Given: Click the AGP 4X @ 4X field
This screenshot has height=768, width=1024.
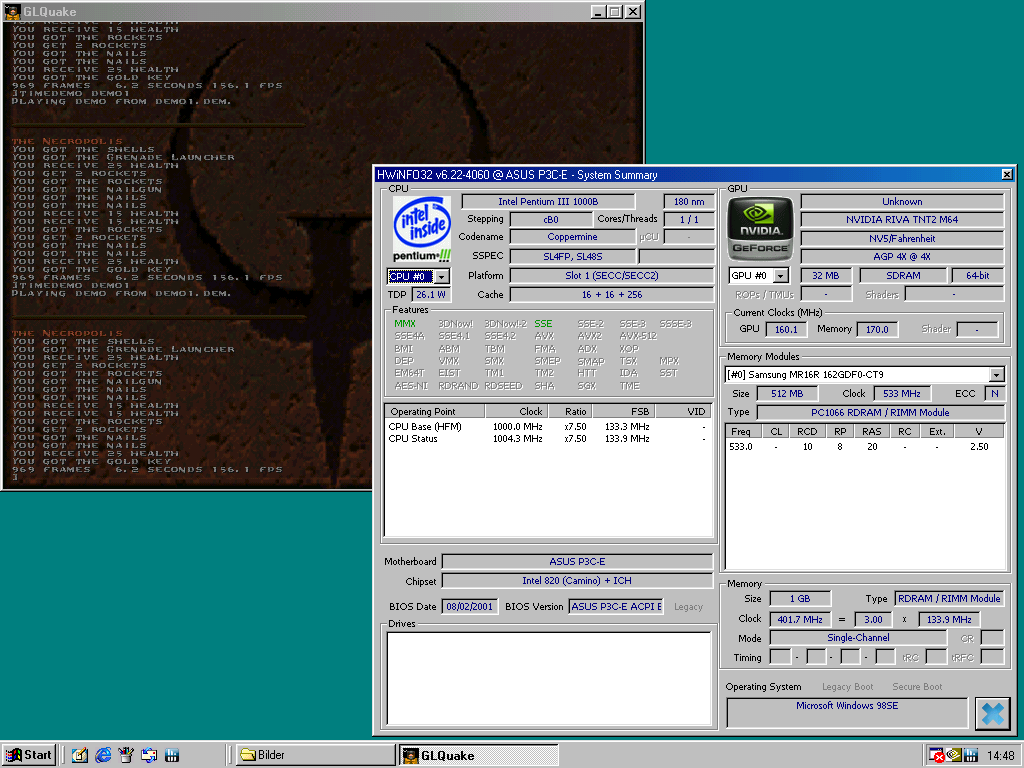Looking at the screenshot, I should [902, 257].
